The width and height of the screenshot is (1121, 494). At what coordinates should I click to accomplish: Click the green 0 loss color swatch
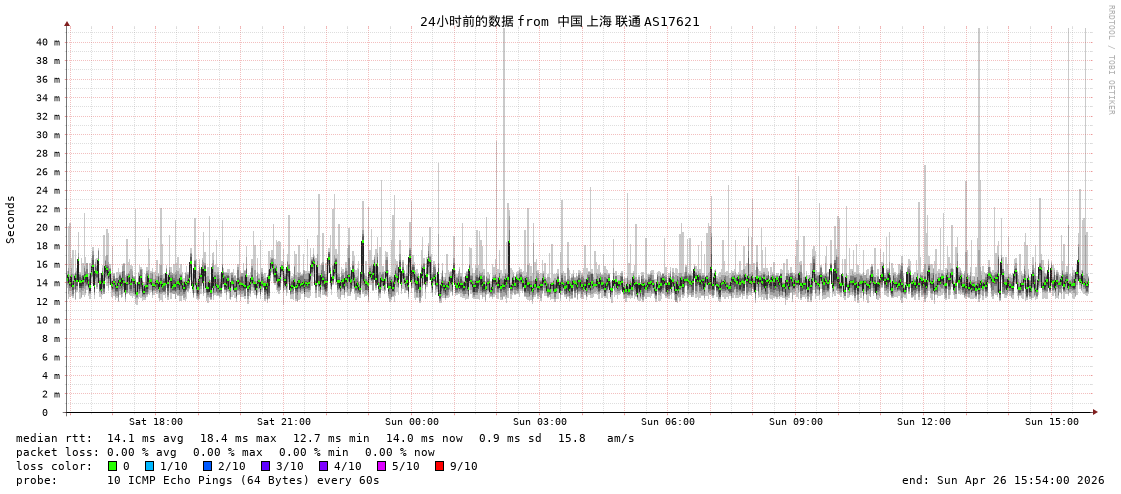113,466
